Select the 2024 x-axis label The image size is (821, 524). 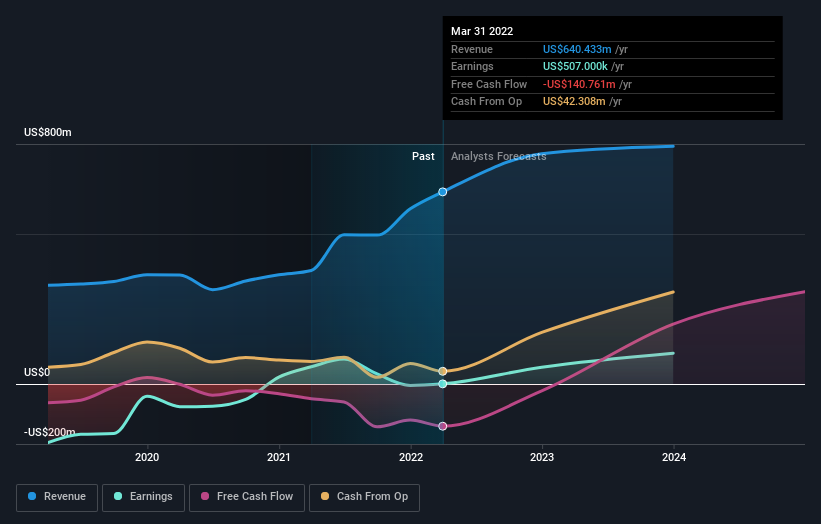point(674,457)
